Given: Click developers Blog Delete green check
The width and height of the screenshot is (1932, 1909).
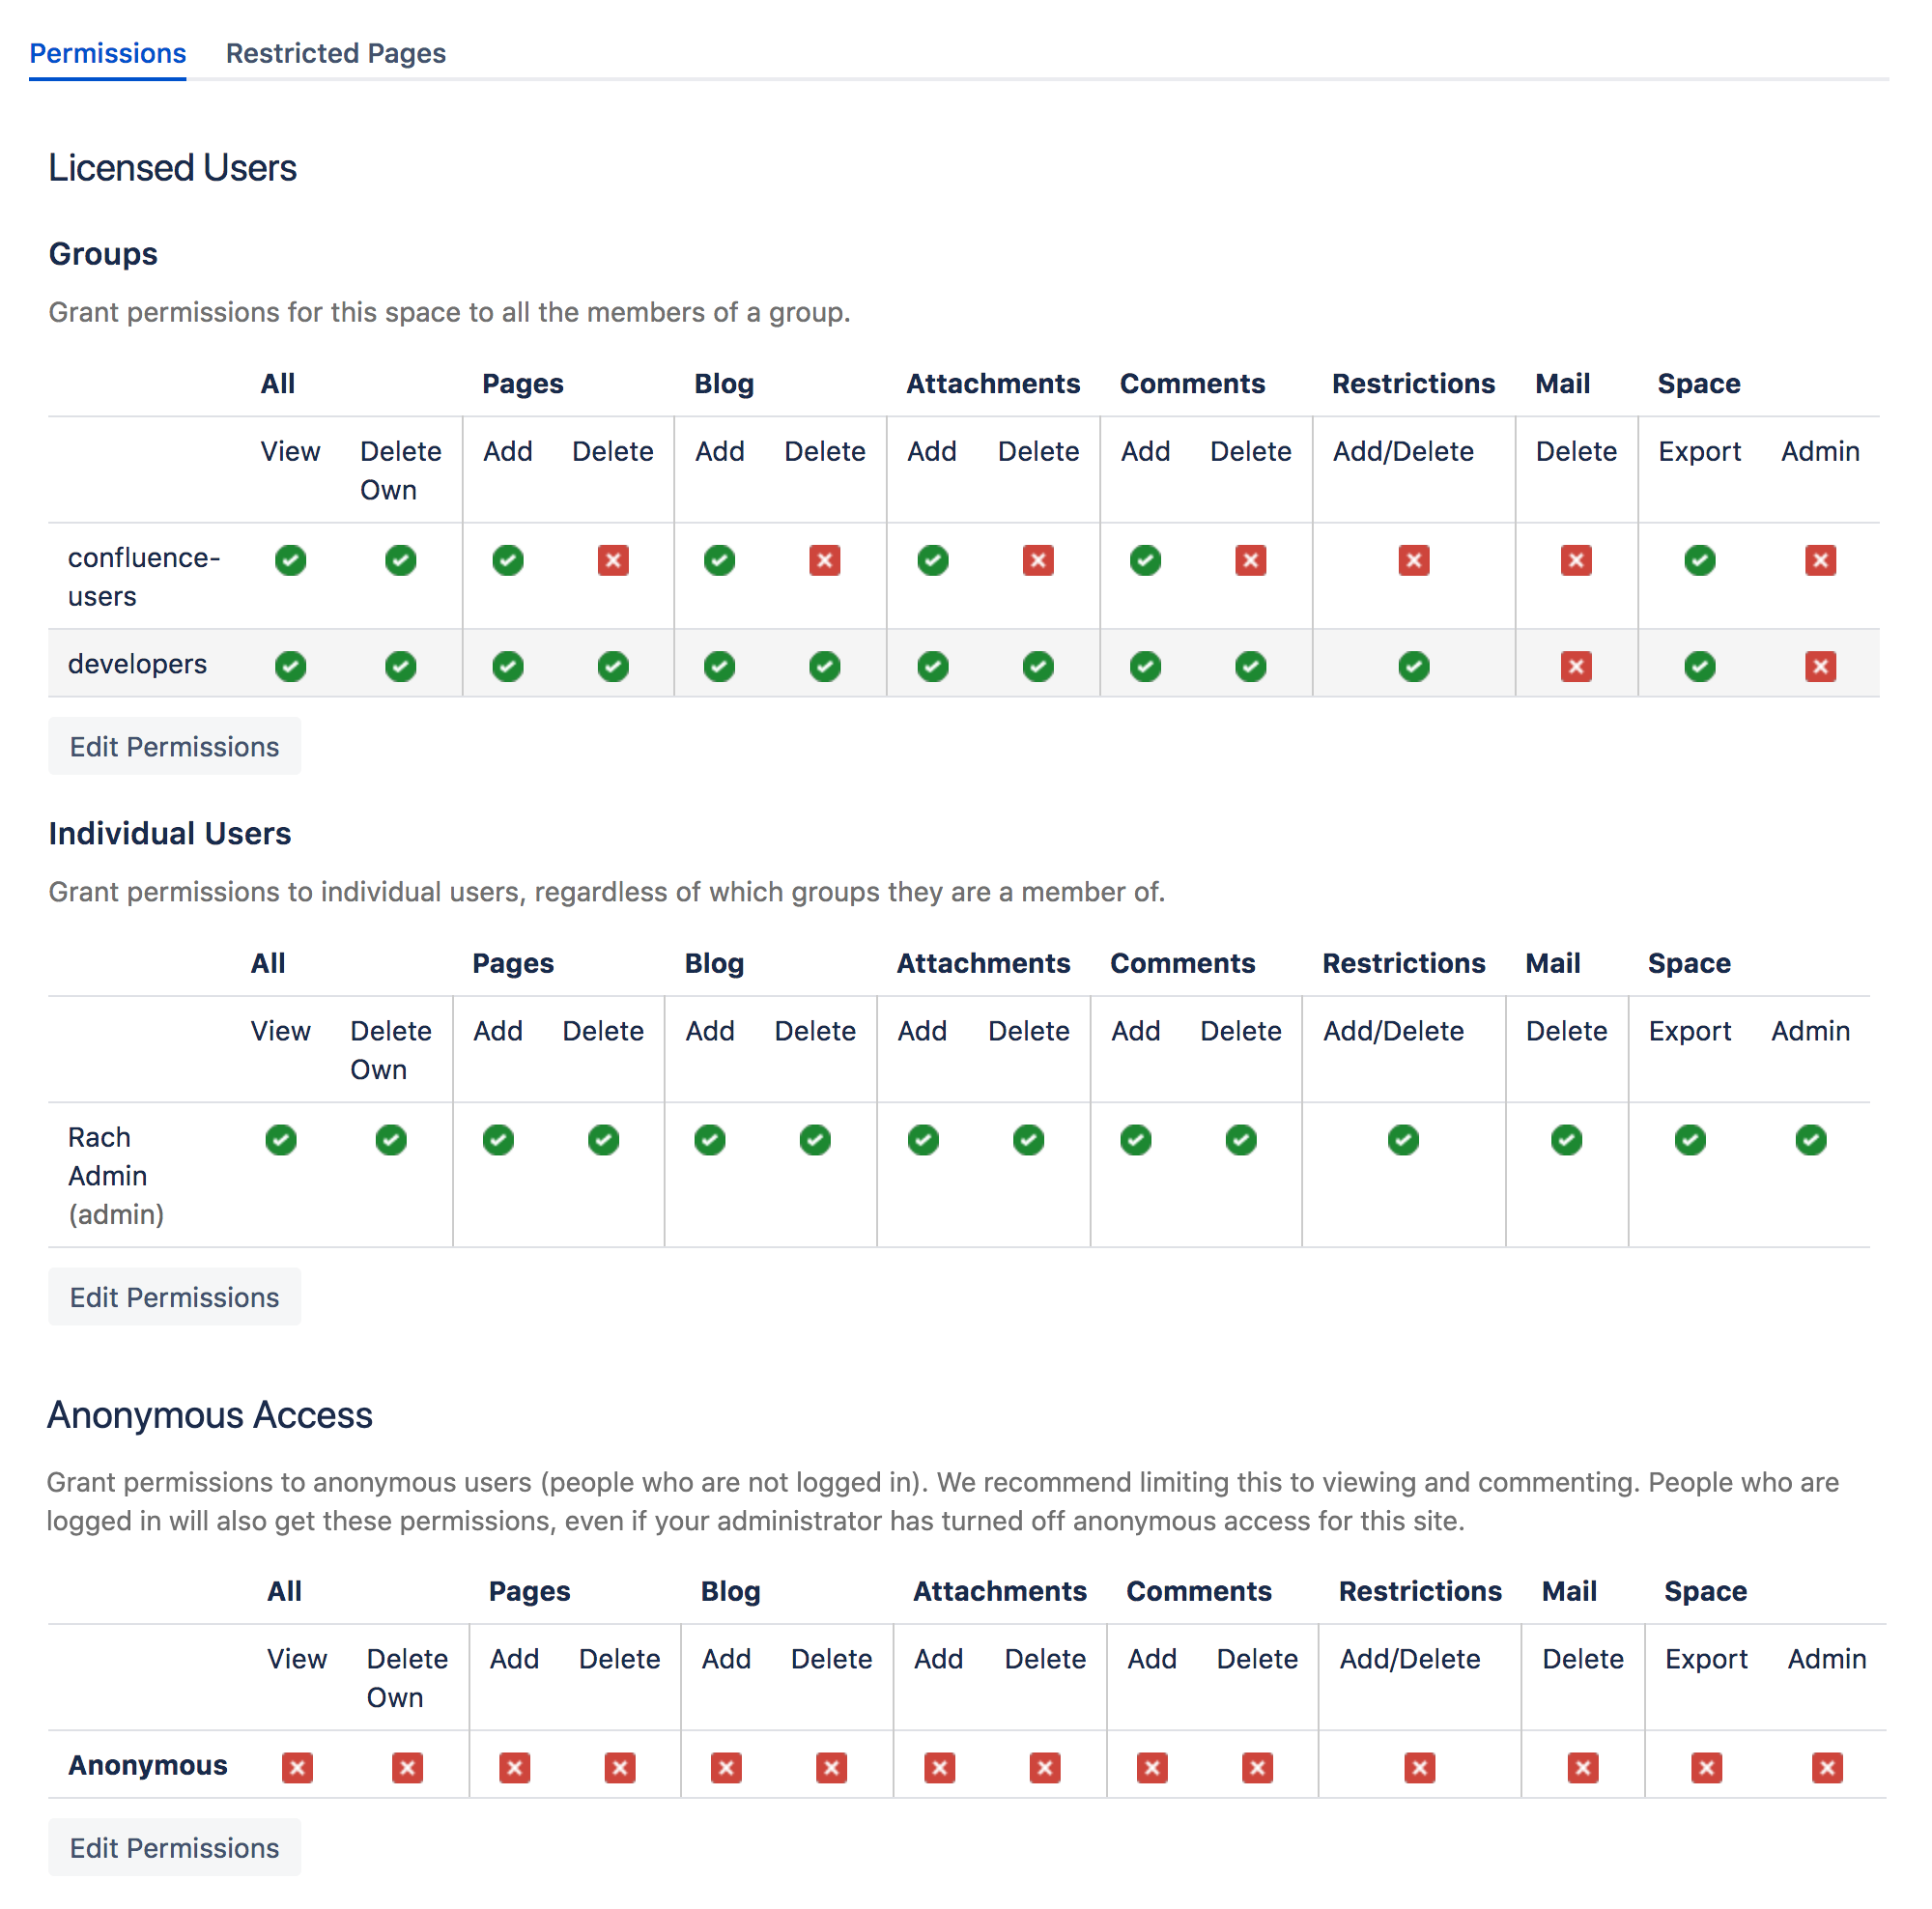Looking at the screenshot, I should pos(824,666).
